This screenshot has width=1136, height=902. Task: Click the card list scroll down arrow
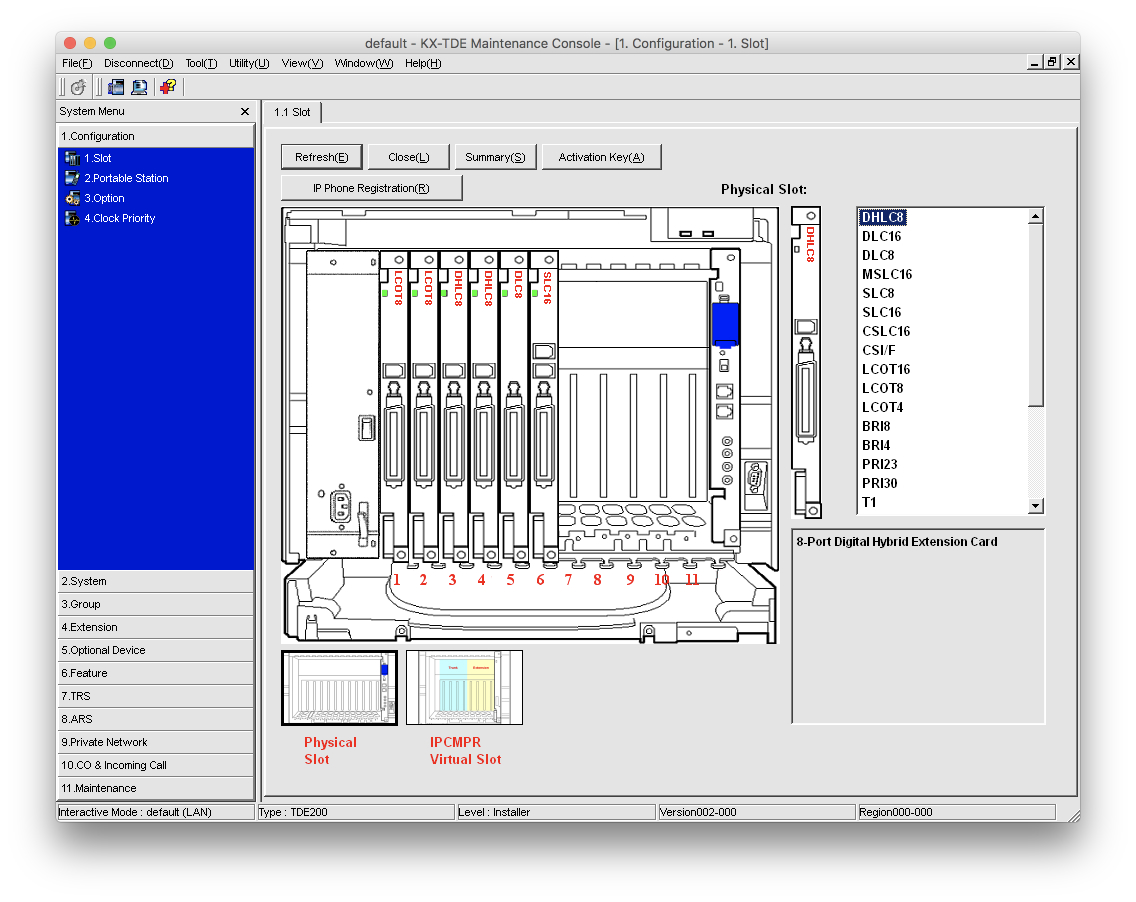tap(1036, 506)
